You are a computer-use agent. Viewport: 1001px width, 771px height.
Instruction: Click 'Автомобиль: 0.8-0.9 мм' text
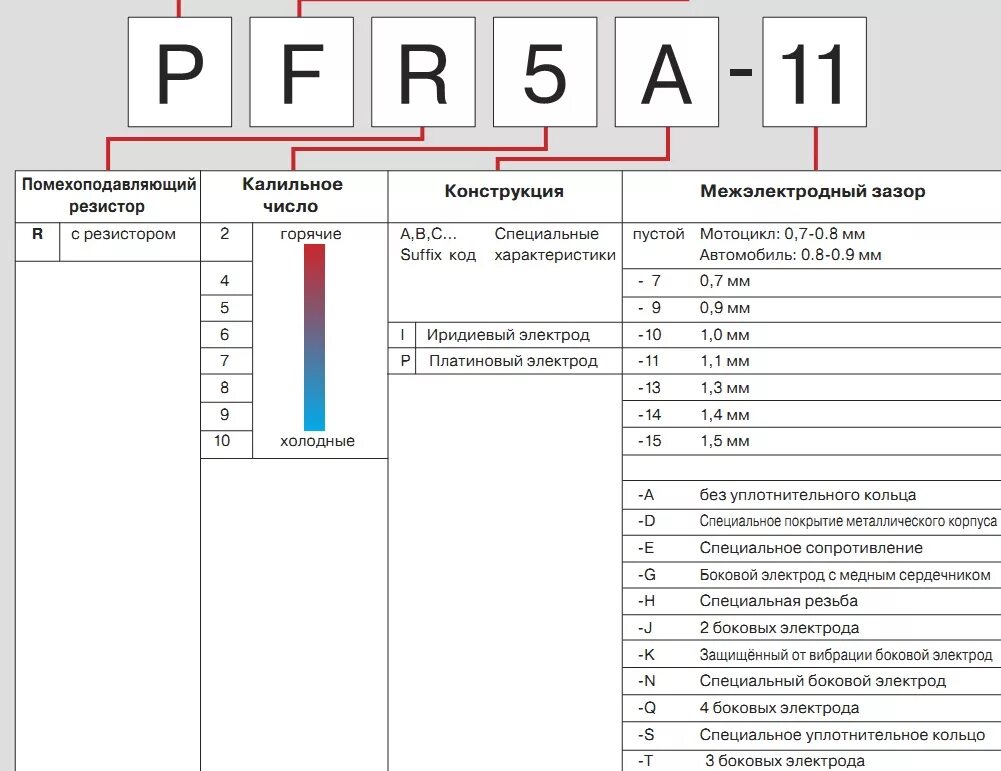(x=790, y=255)
